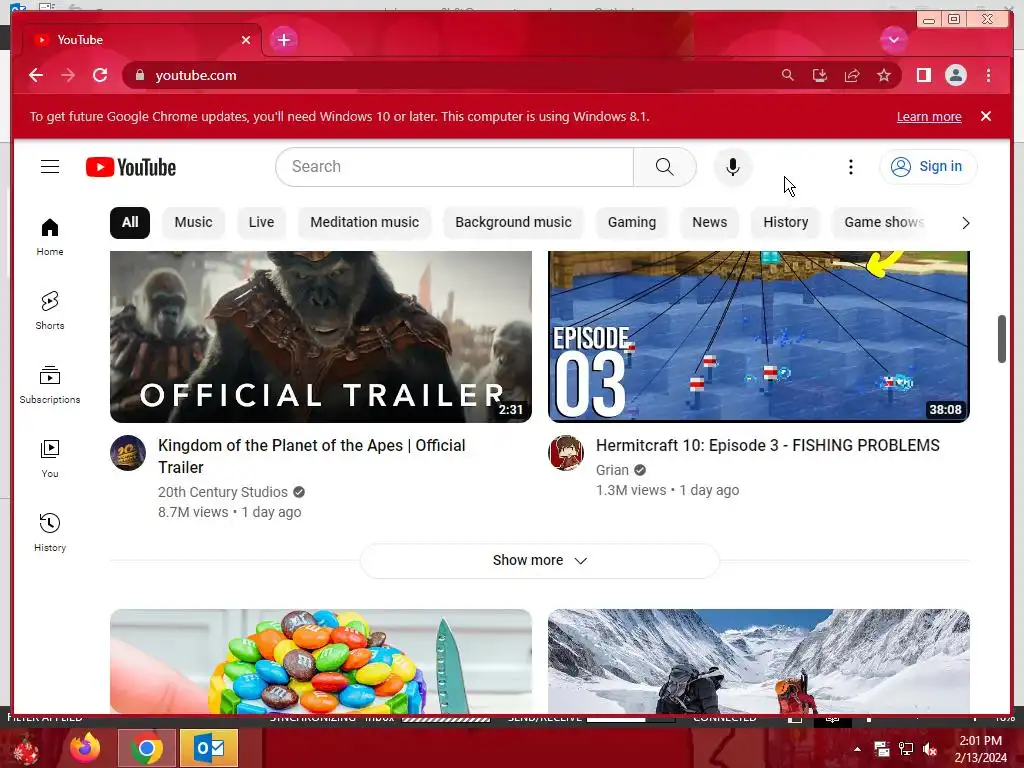Go back with browser back arrow

pyautogui.click(x=36, y=75)
